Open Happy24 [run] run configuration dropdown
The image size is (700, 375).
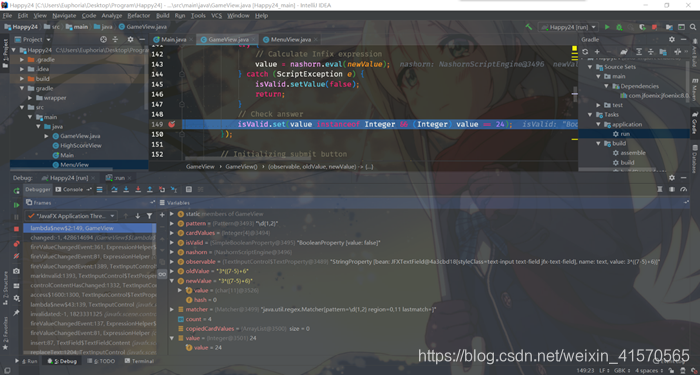pyautogui.click(x=568, y=27)
